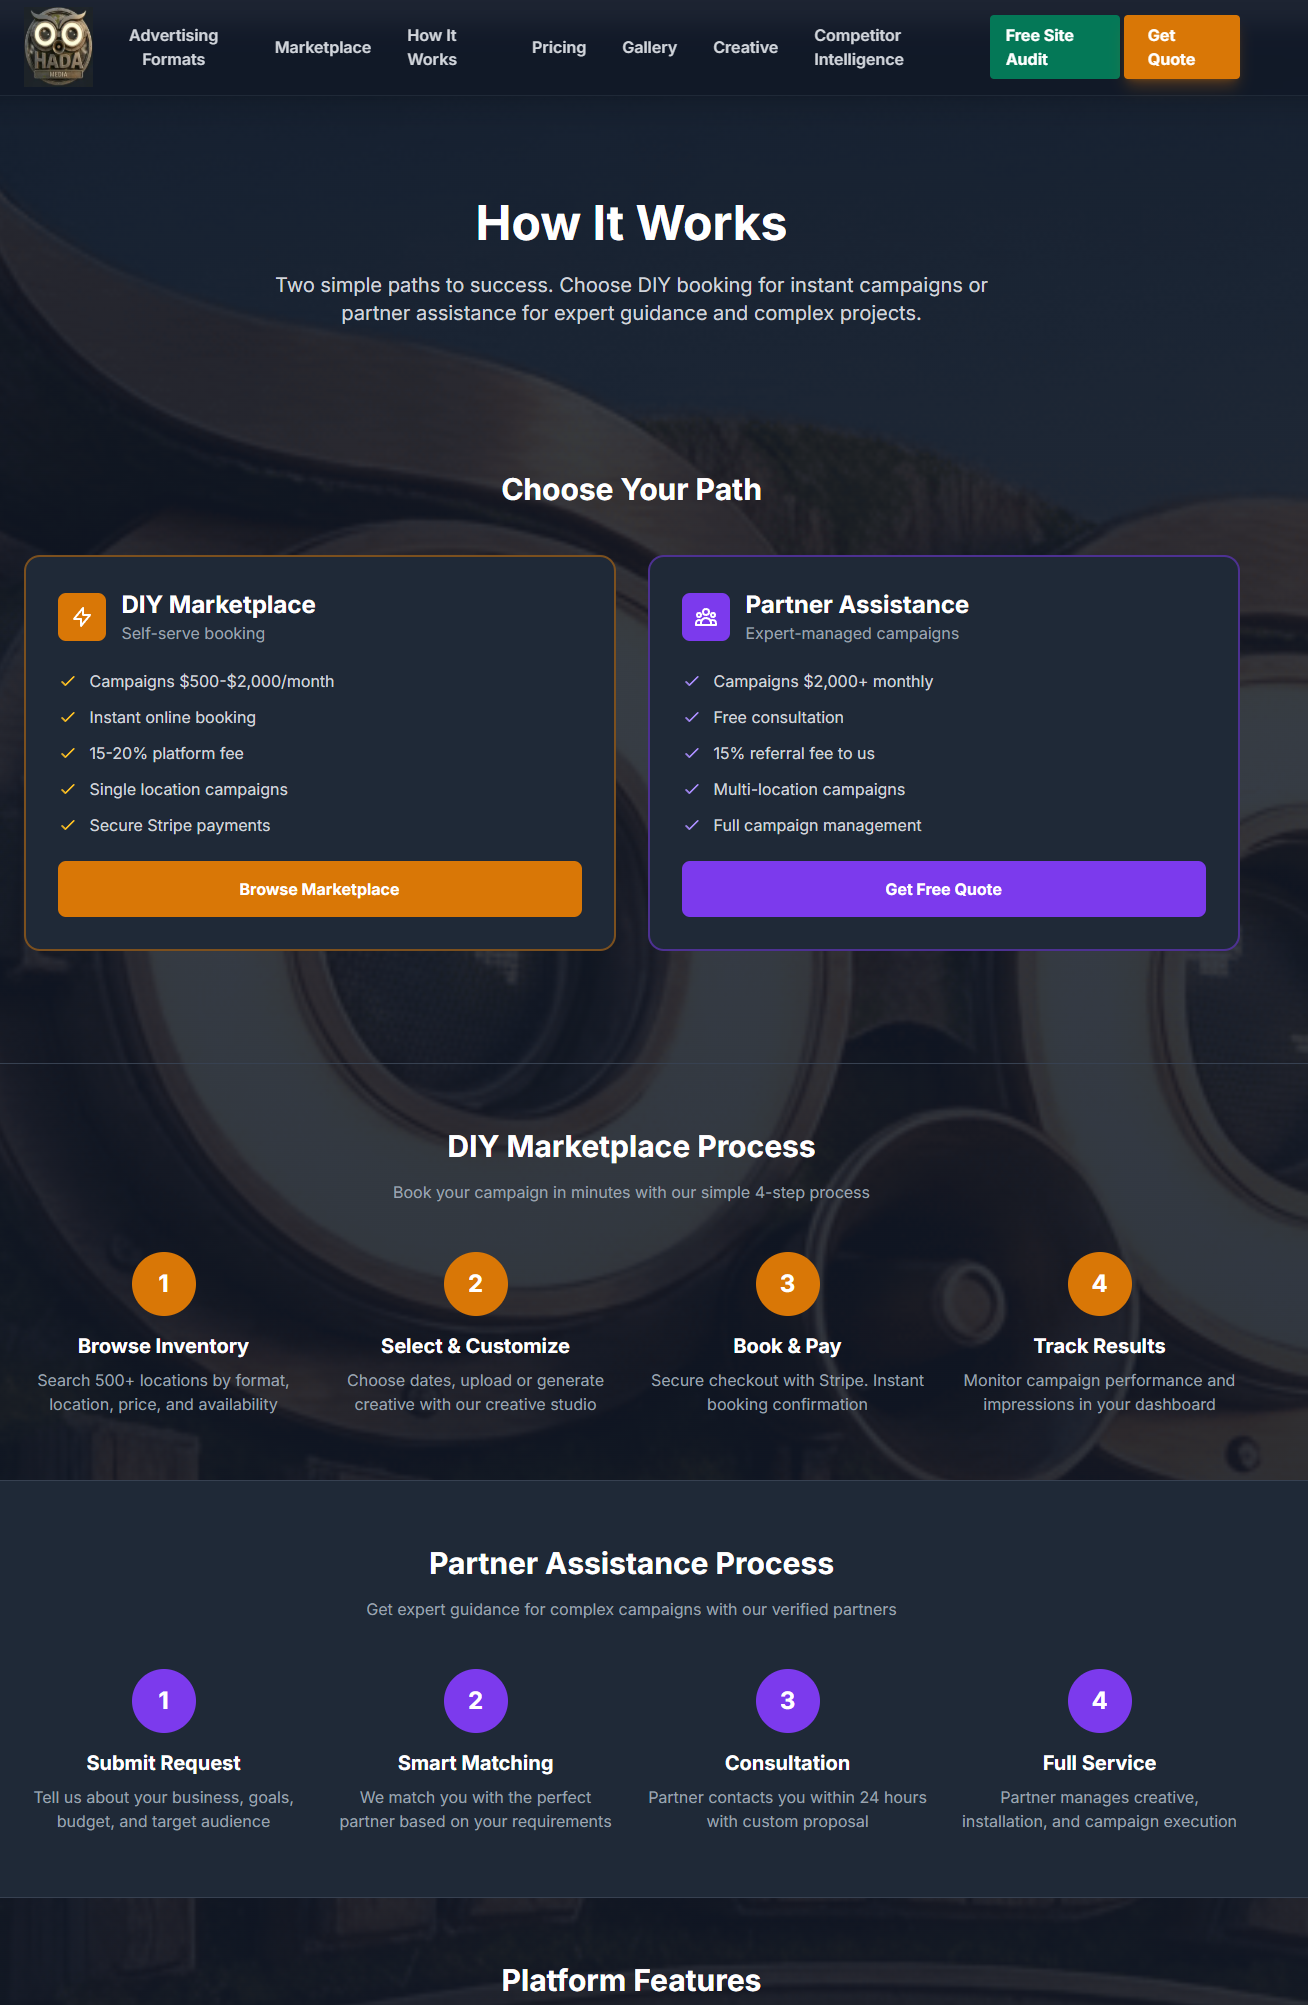Click the "How It Works" main heading
The width and height of the screenshot is (1308, 2005).
(x=632, y=223)
